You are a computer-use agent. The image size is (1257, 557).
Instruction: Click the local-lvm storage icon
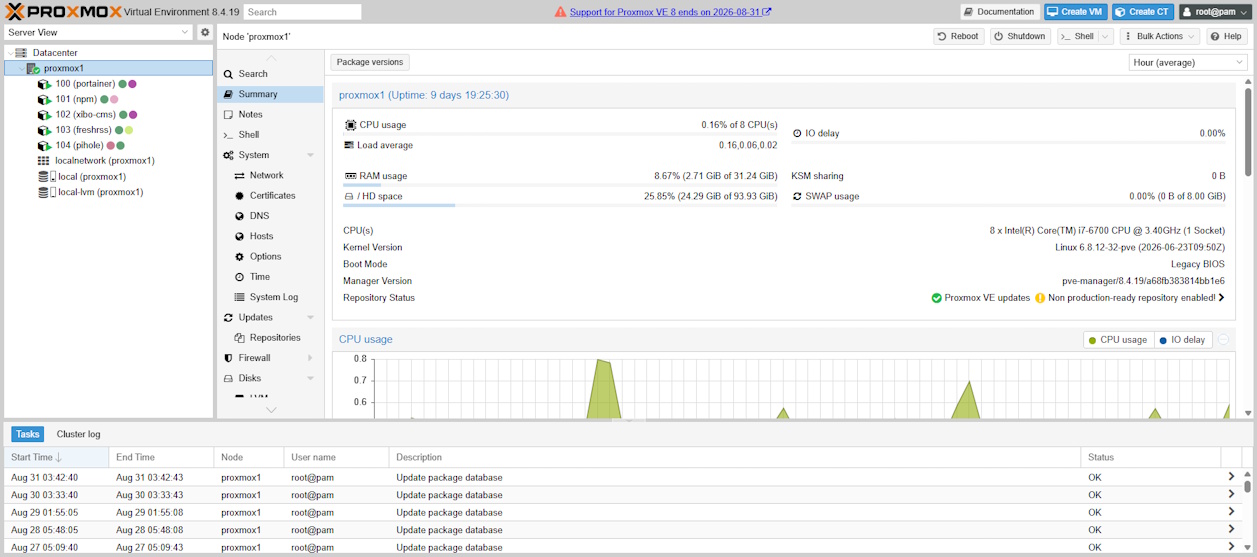pyautogui.click(x=46, y=192)
